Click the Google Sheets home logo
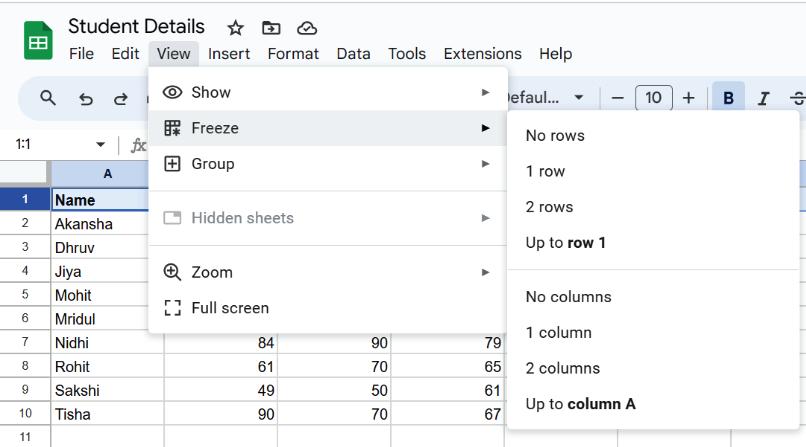 click(x=38, y=41)
